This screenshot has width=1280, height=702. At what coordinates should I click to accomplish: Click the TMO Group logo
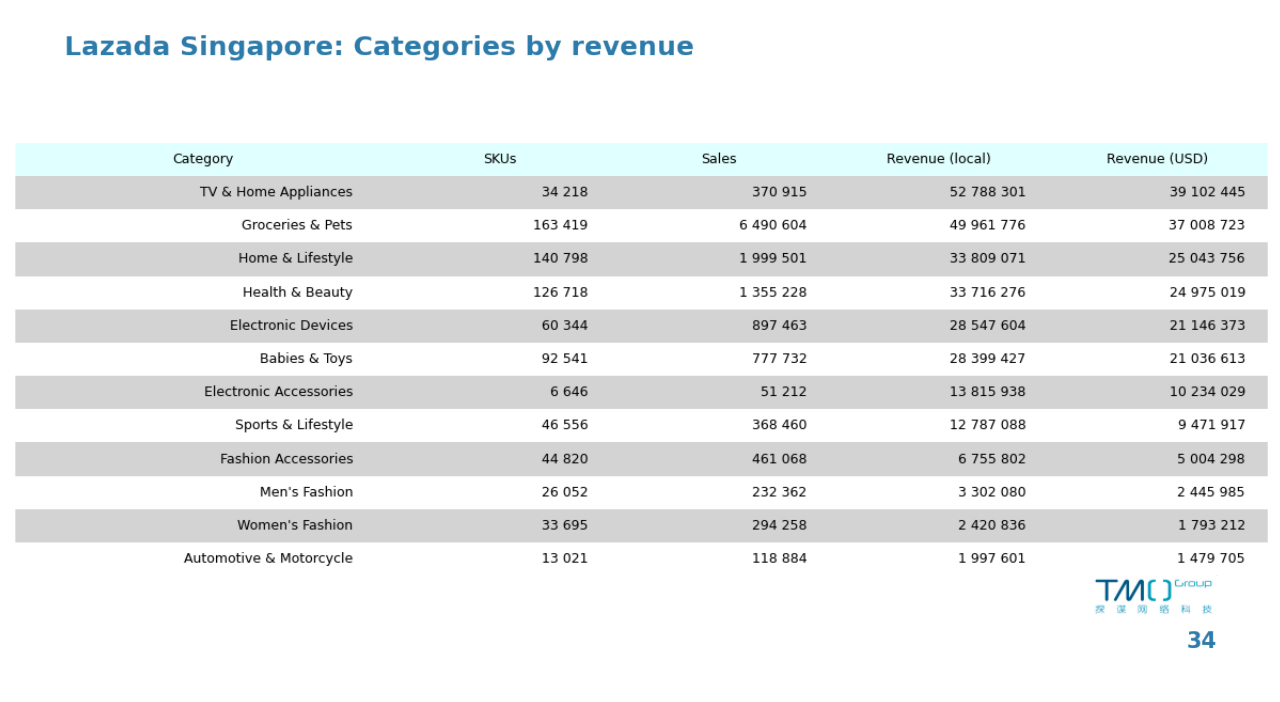pos(1153,596)
